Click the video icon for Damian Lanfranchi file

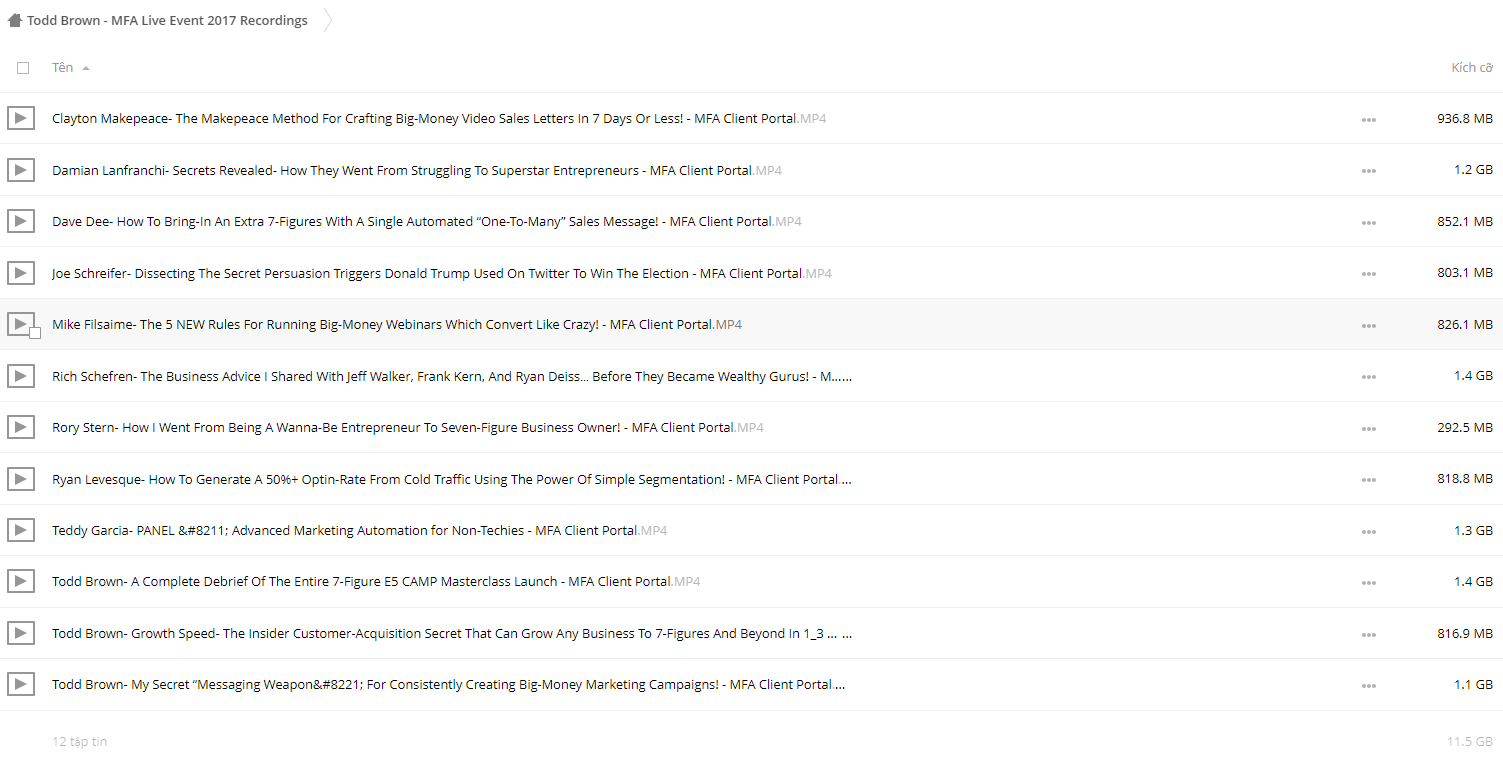point(21,170)
